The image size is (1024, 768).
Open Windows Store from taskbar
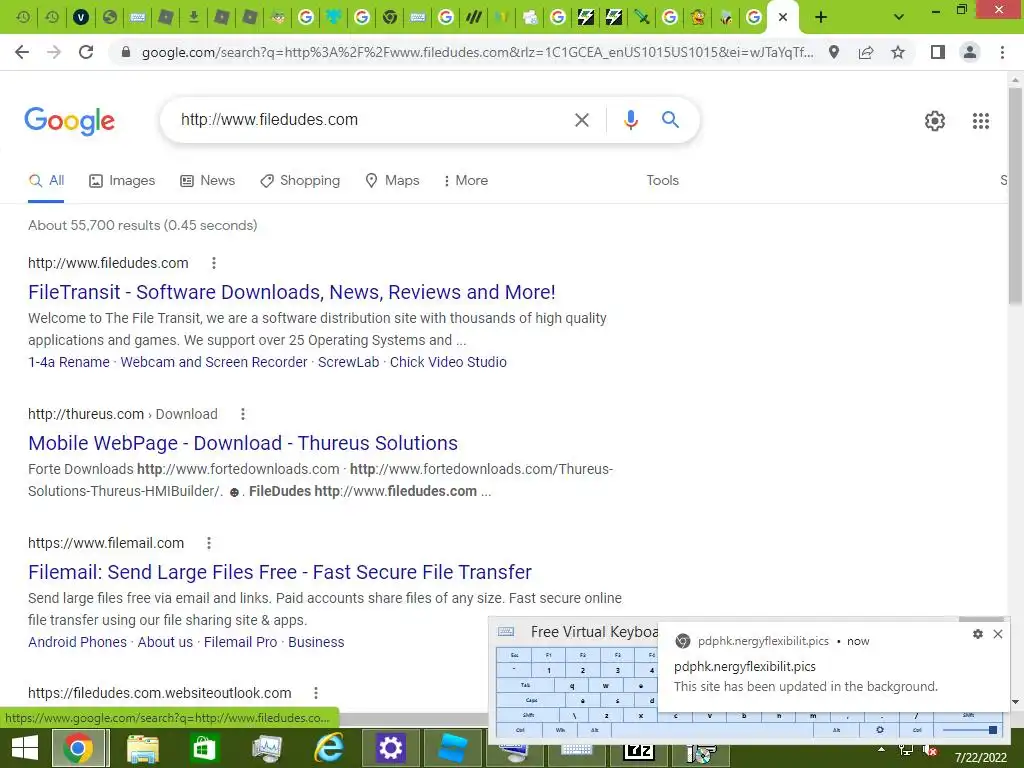point(204,748)
